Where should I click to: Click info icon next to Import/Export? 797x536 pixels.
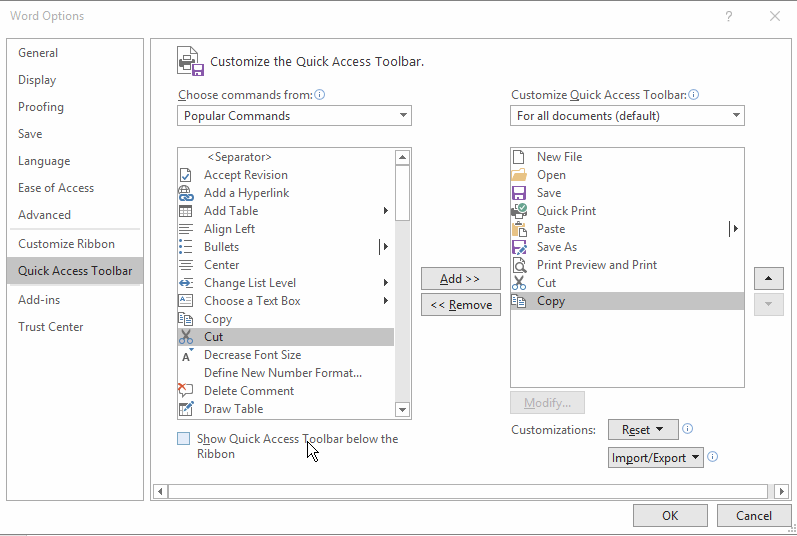[x=713, y=457]
